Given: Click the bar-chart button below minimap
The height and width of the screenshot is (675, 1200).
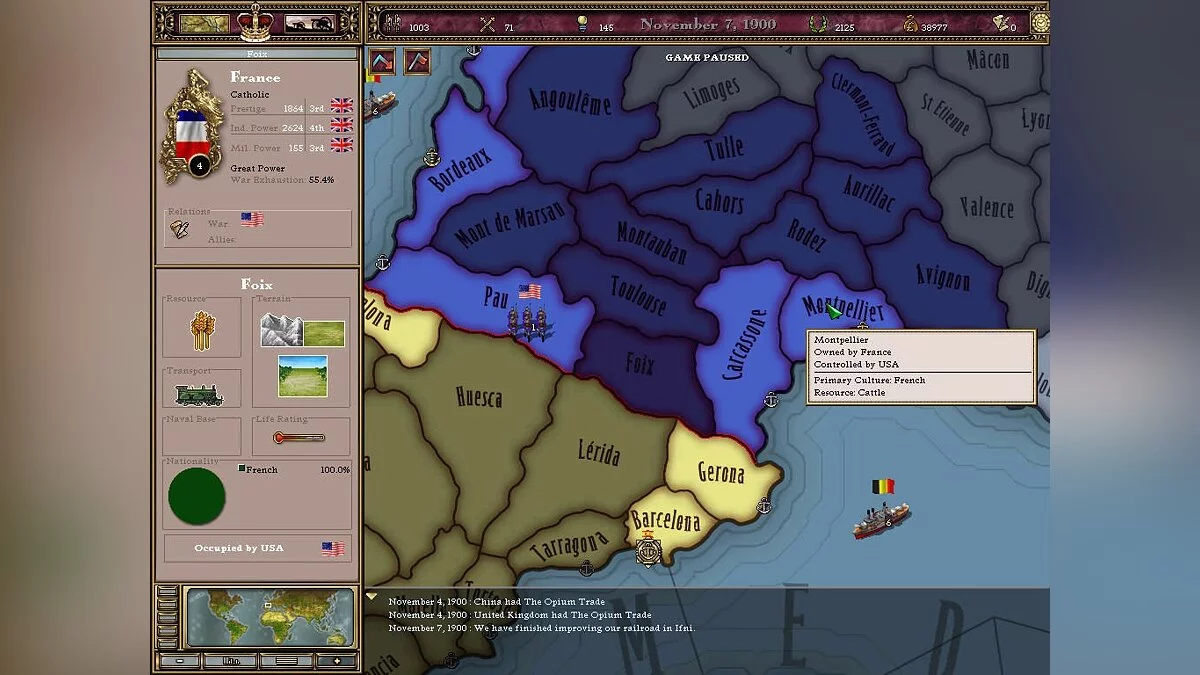Looking at the screenshot, I should click(230, 661).
